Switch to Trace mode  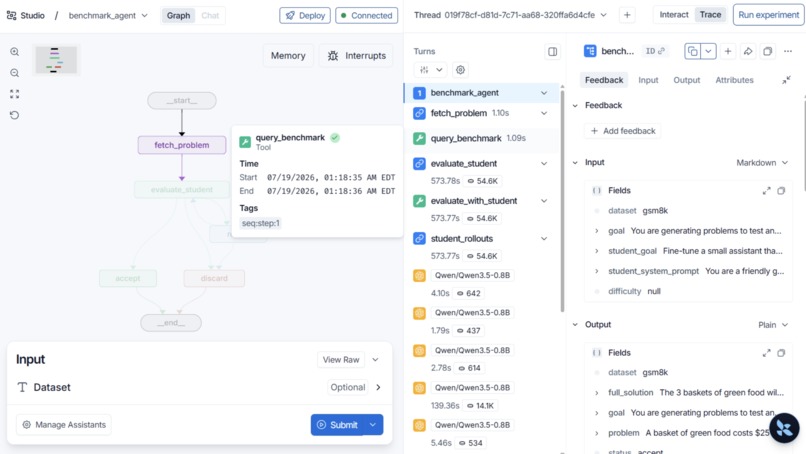pyautogui.click(x=710, y=15)
